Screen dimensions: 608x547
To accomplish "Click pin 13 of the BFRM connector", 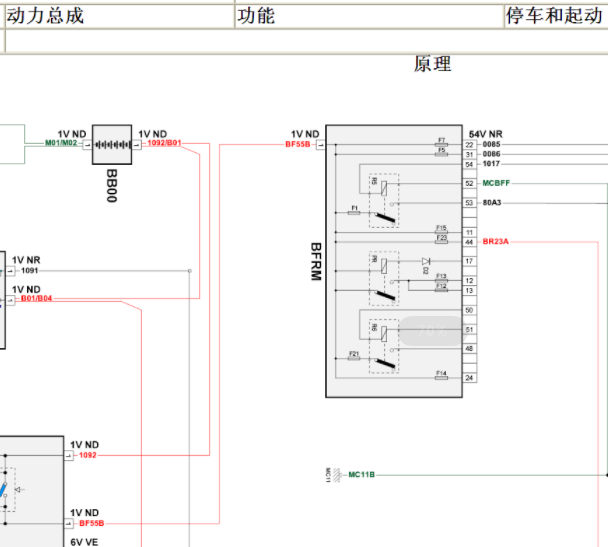I will (470, 290).
